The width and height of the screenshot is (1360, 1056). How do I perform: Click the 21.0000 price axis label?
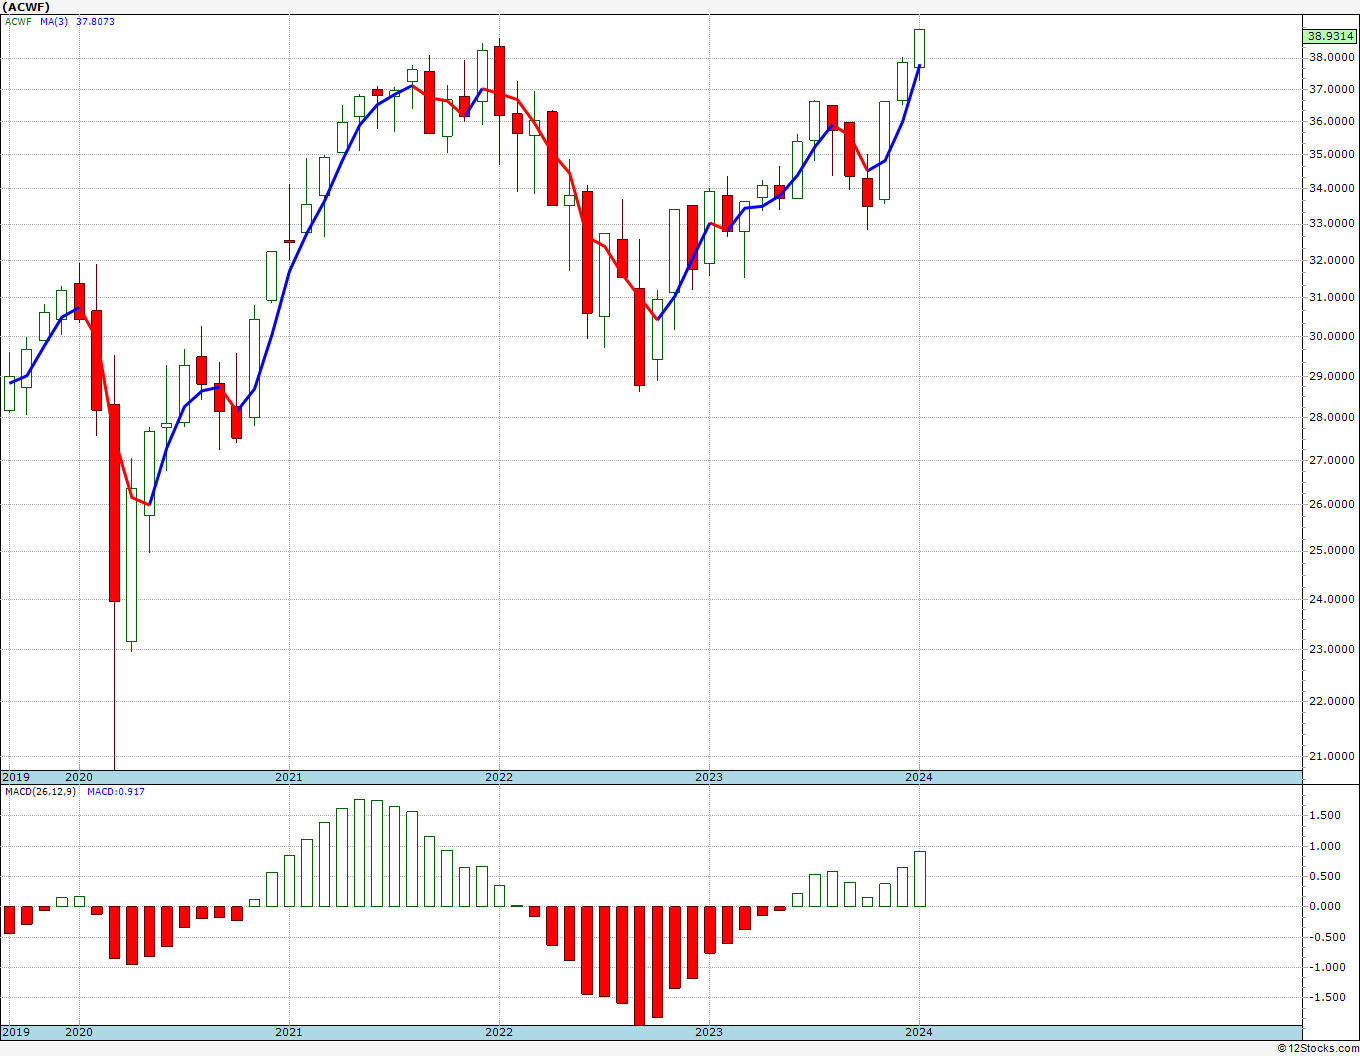tap(1332, 757)
